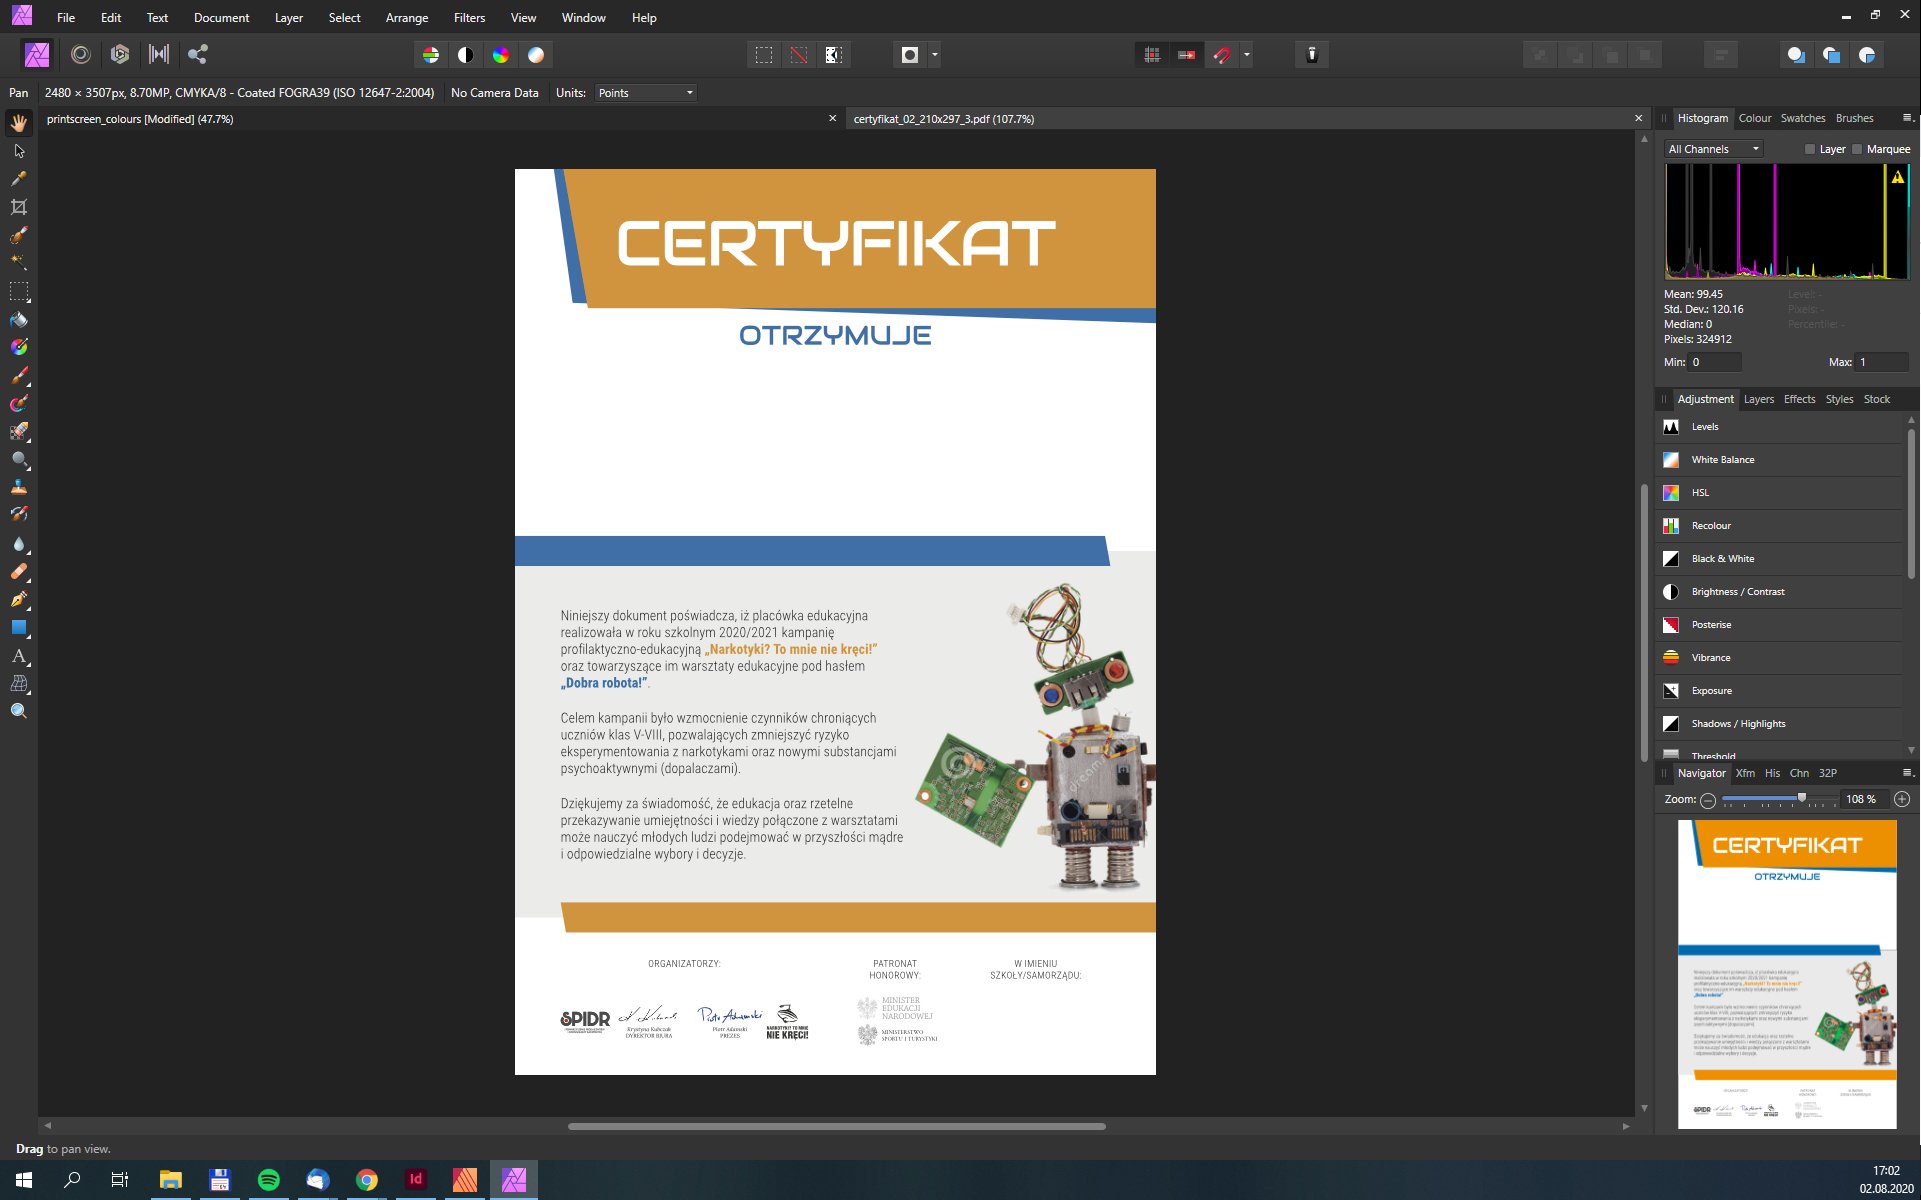Pick the Colour Picker eyedropper tool
This screenshot has height=1200, width=1921.
coord(19,179)
